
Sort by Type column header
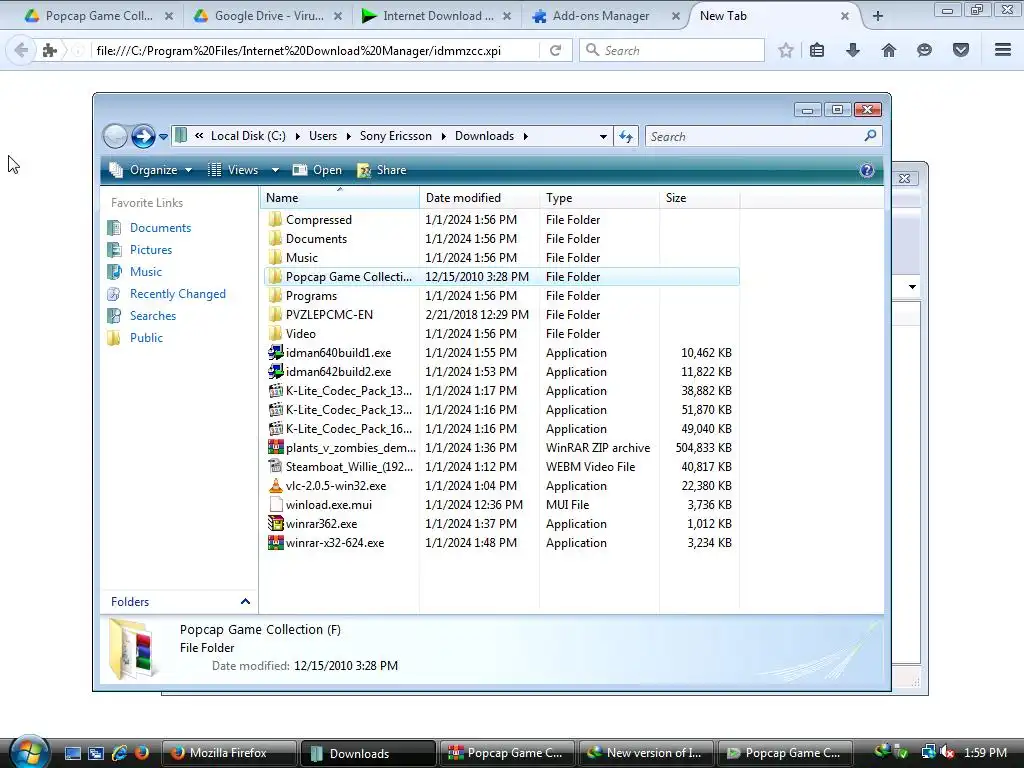(600, 198)
